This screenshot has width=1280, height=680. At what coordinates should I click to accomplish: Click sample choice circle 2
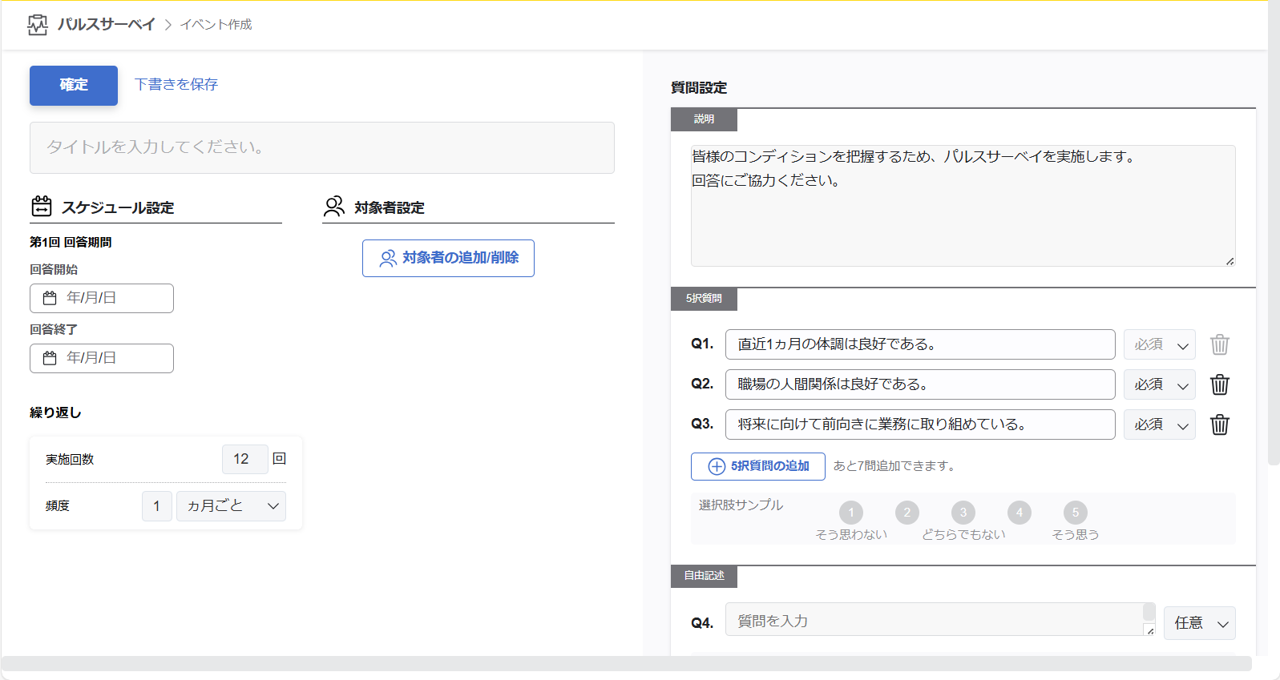(x=907, y=513)
